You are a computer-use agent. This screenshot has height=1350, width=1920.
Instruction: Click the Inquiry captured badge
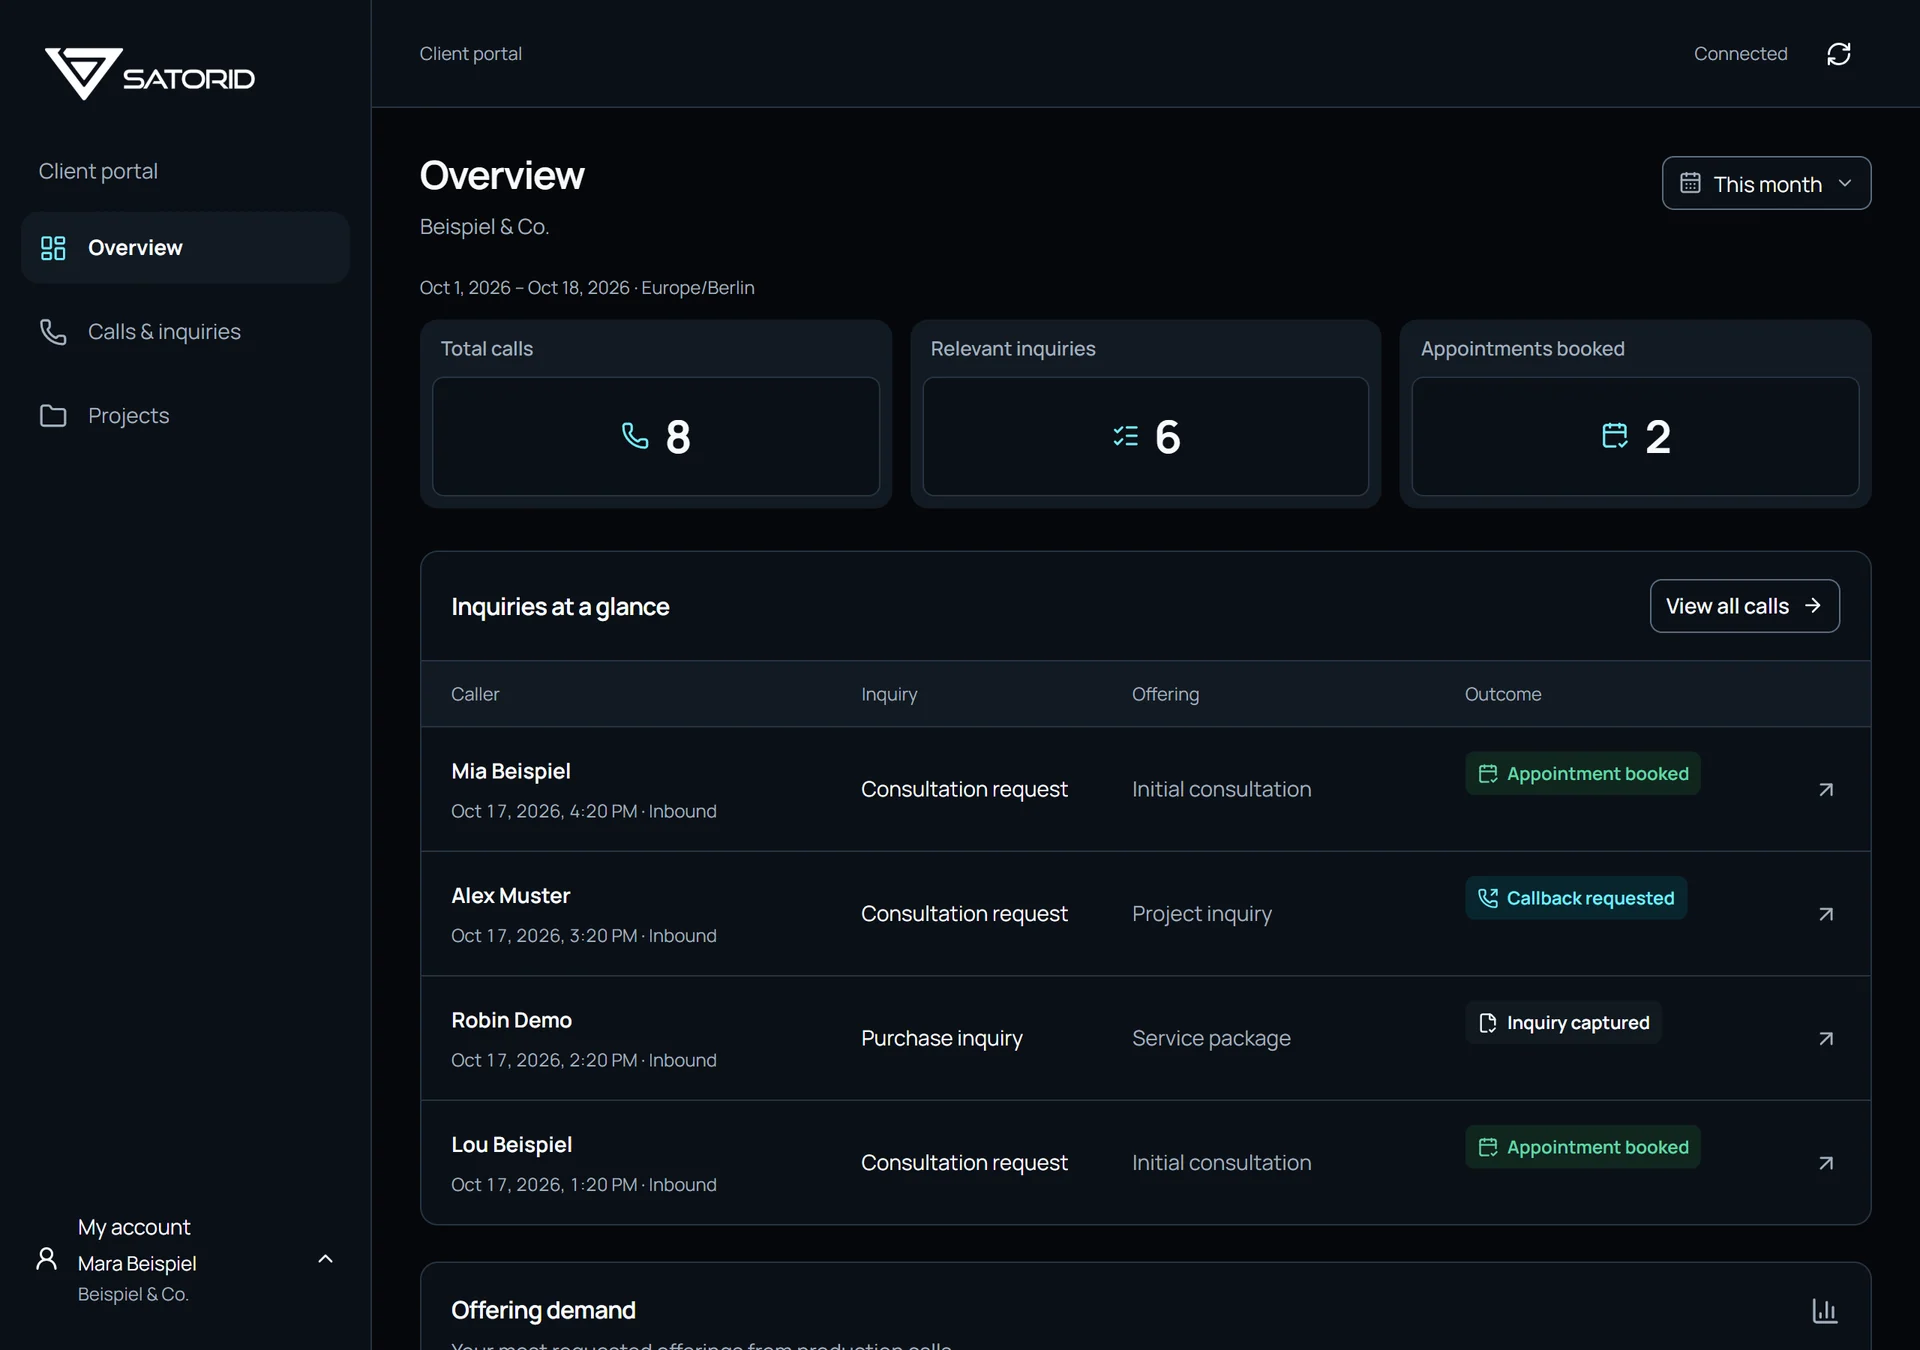[x=1563, y=1023]
